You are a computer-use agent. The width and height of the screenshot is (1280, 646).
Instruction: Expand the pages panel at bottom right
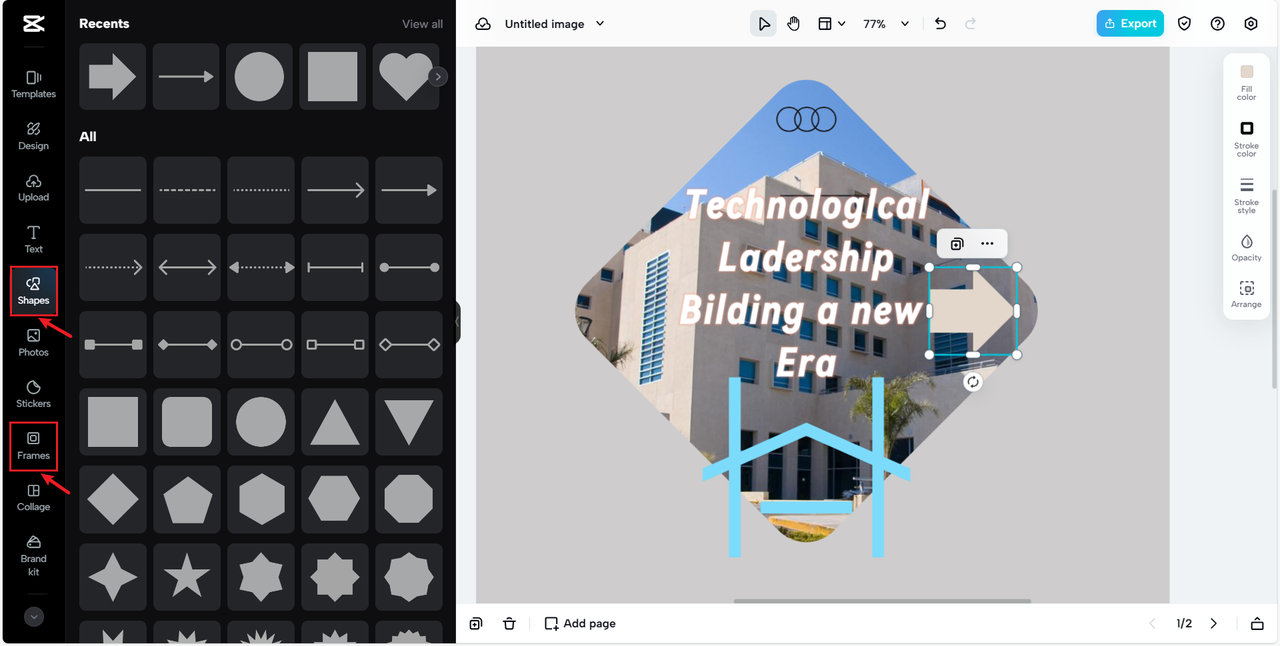click(1257, 623)
